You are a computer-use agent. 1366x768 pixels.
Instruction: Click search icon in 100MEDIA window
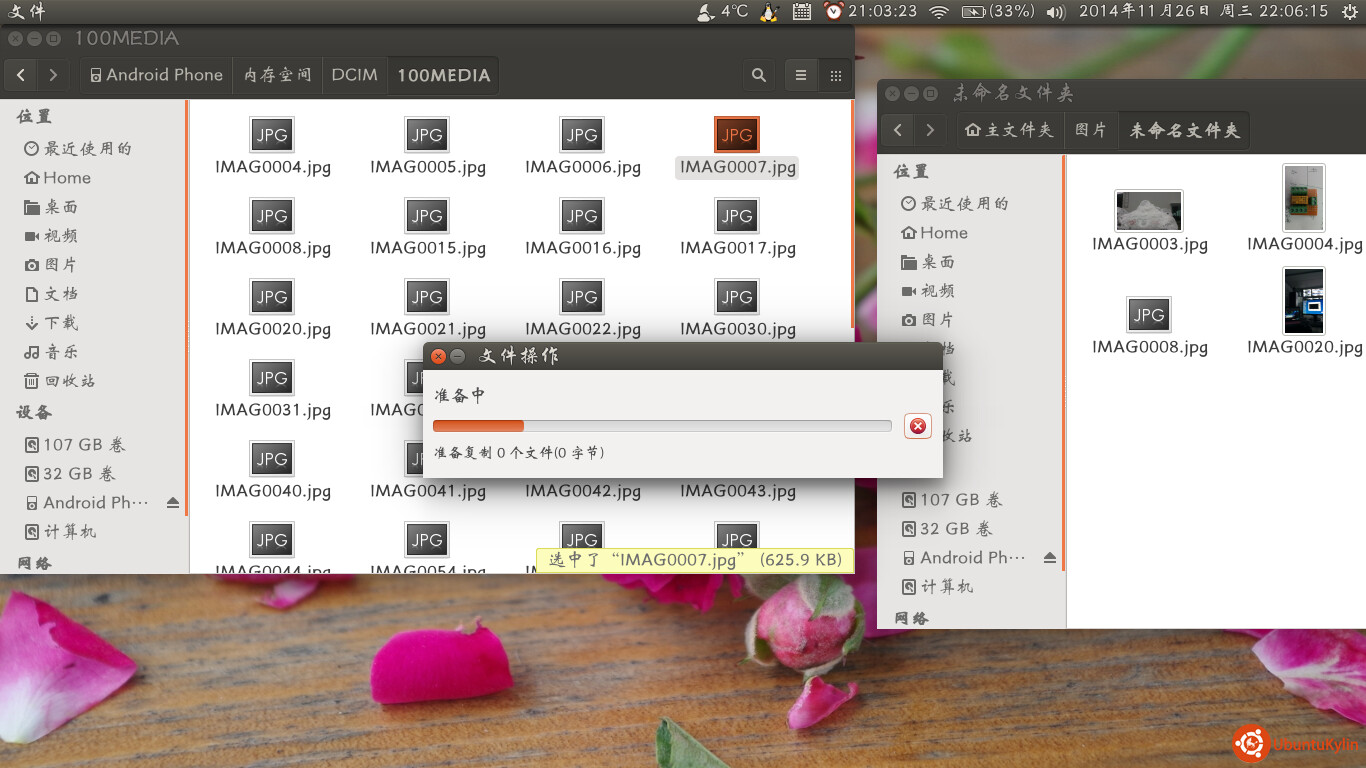[759, 75]
